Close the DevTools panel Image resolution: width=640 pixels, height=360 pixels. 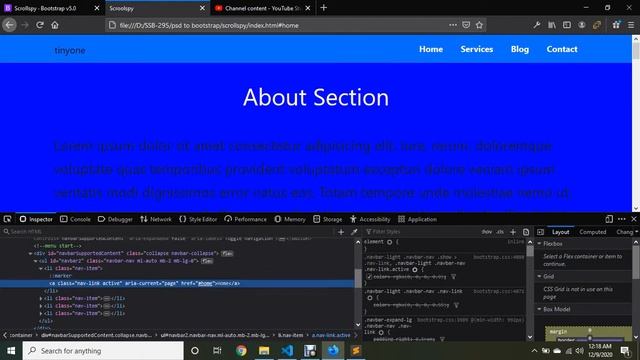point(634,219)
